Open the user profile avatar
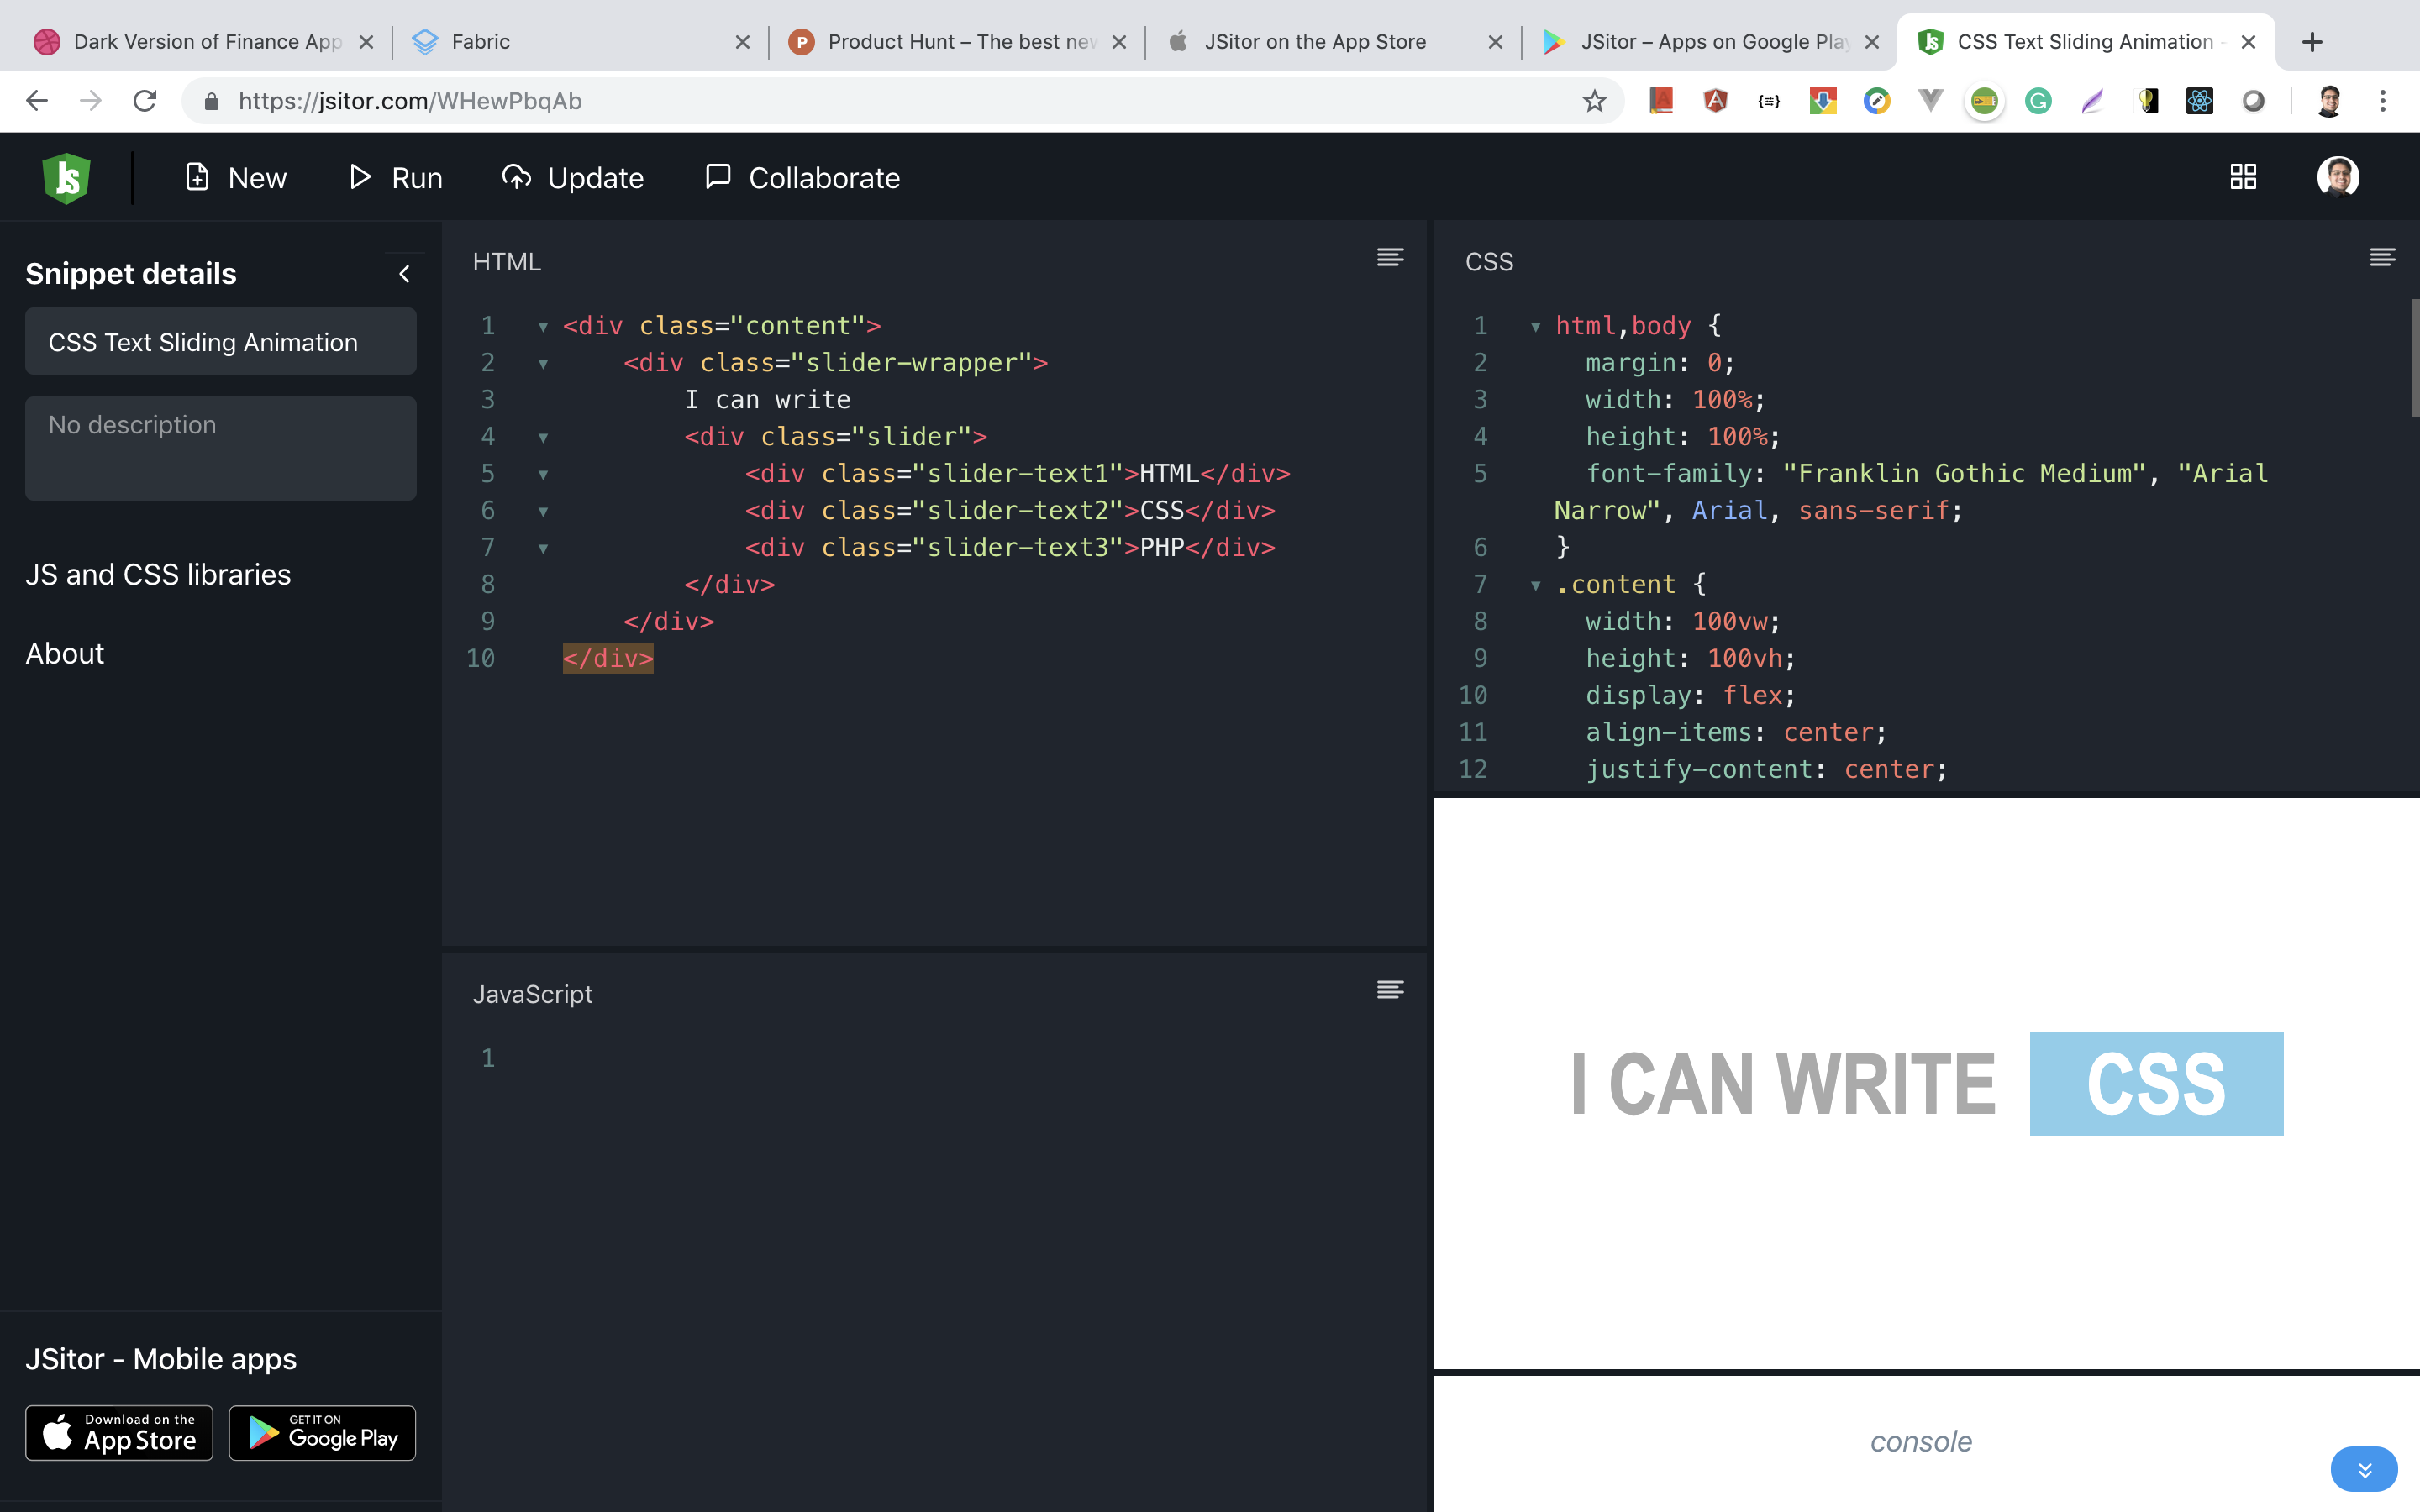The image size is (2420, 1512). (2338, 176)
